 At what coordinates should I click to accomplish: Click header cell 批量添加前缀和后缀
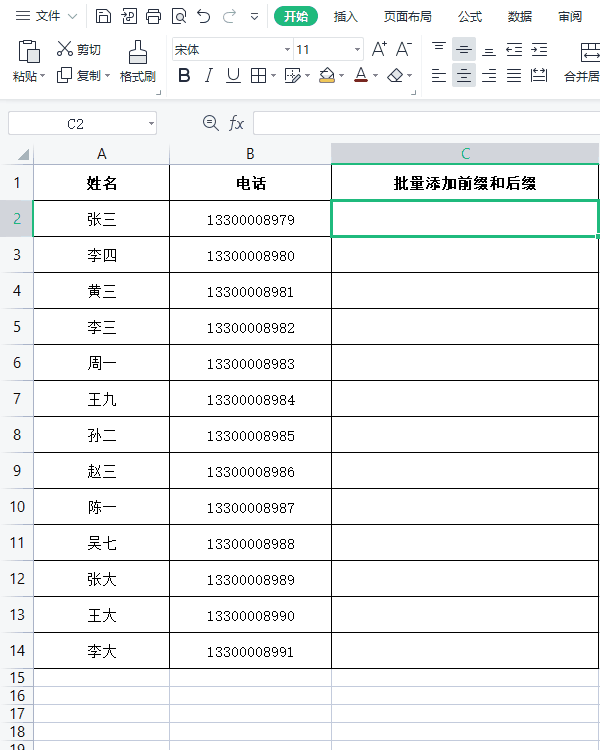tap(465, 183)
